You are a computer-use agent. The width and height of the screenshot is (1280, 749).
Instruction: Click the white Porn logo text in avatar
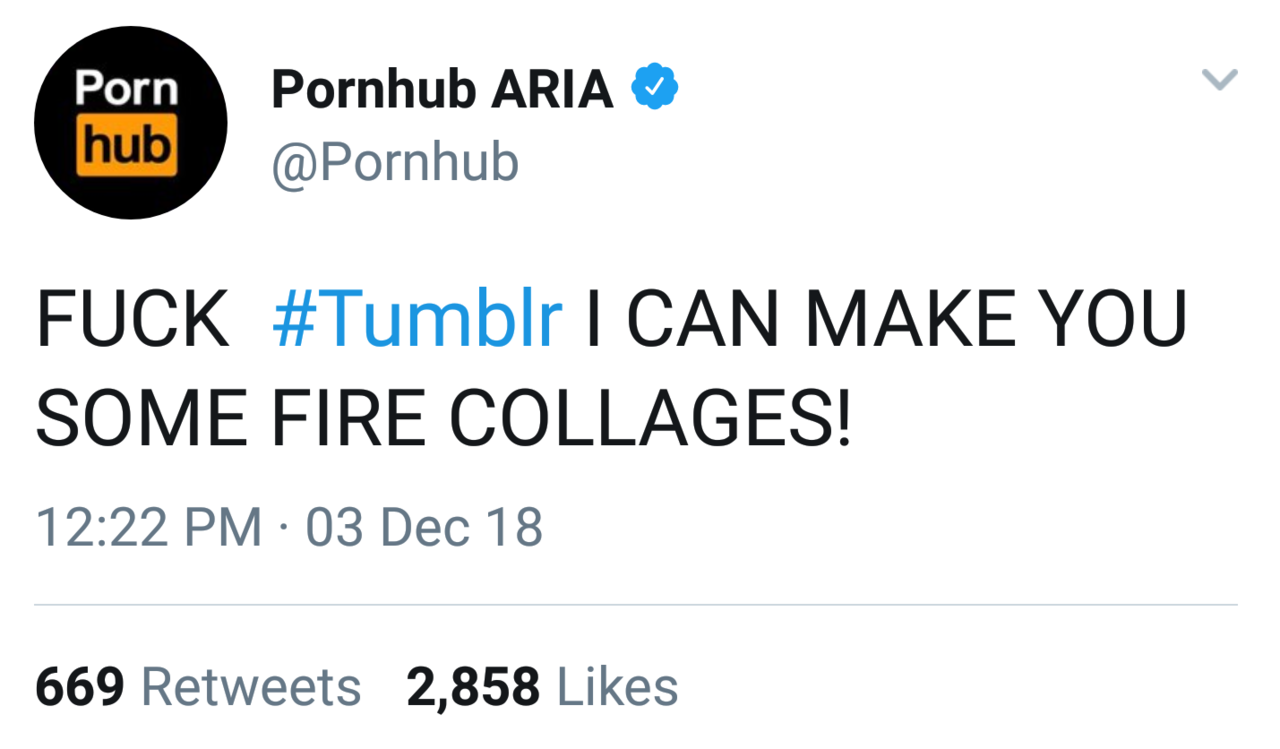click(x=127, y=89)
